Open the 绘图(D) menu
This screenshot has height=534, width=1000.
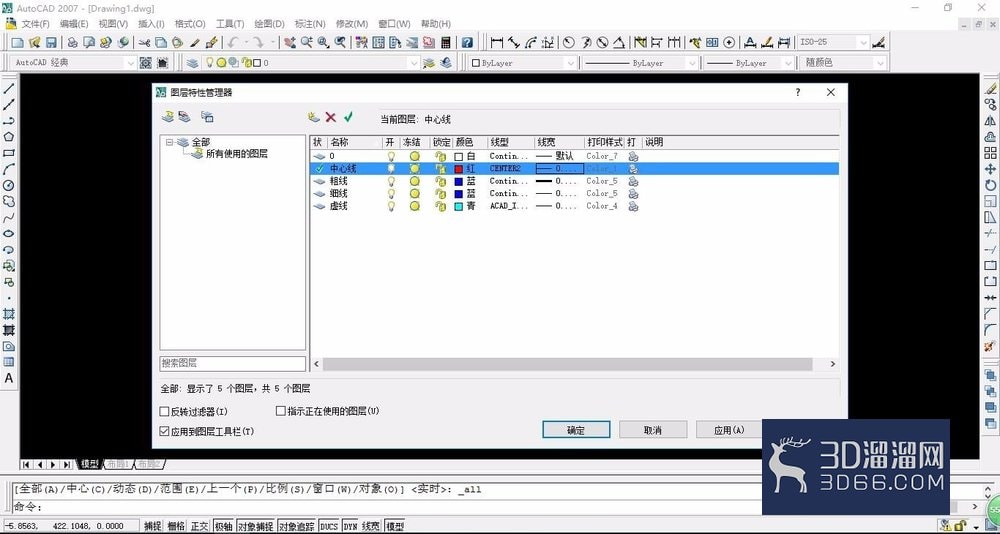[269, 24]
